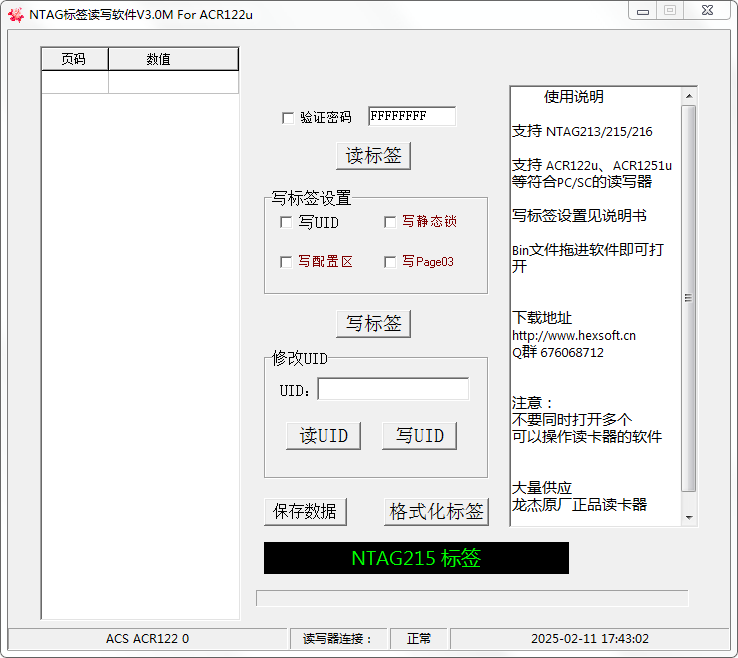Click the Q群 676068712 text
Screen dimensions: 738x658
(558, 353)
